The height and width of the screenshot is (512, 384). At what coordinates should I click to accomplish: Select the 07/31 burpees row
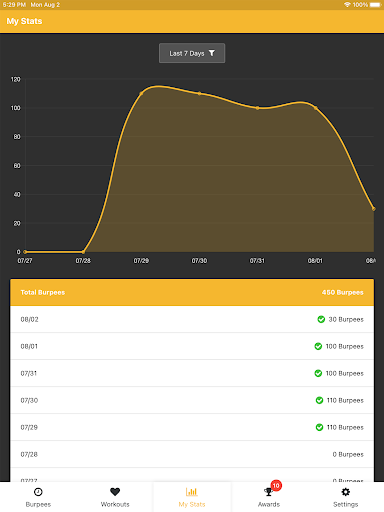192,373
